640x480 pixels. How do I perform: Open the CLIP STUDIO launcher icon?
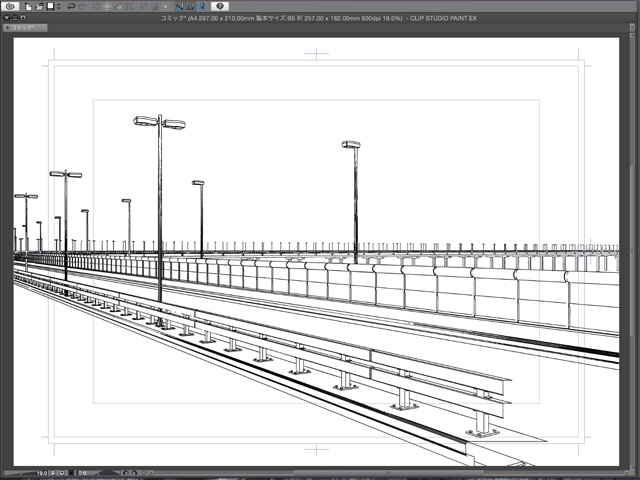tap(10, 6)
